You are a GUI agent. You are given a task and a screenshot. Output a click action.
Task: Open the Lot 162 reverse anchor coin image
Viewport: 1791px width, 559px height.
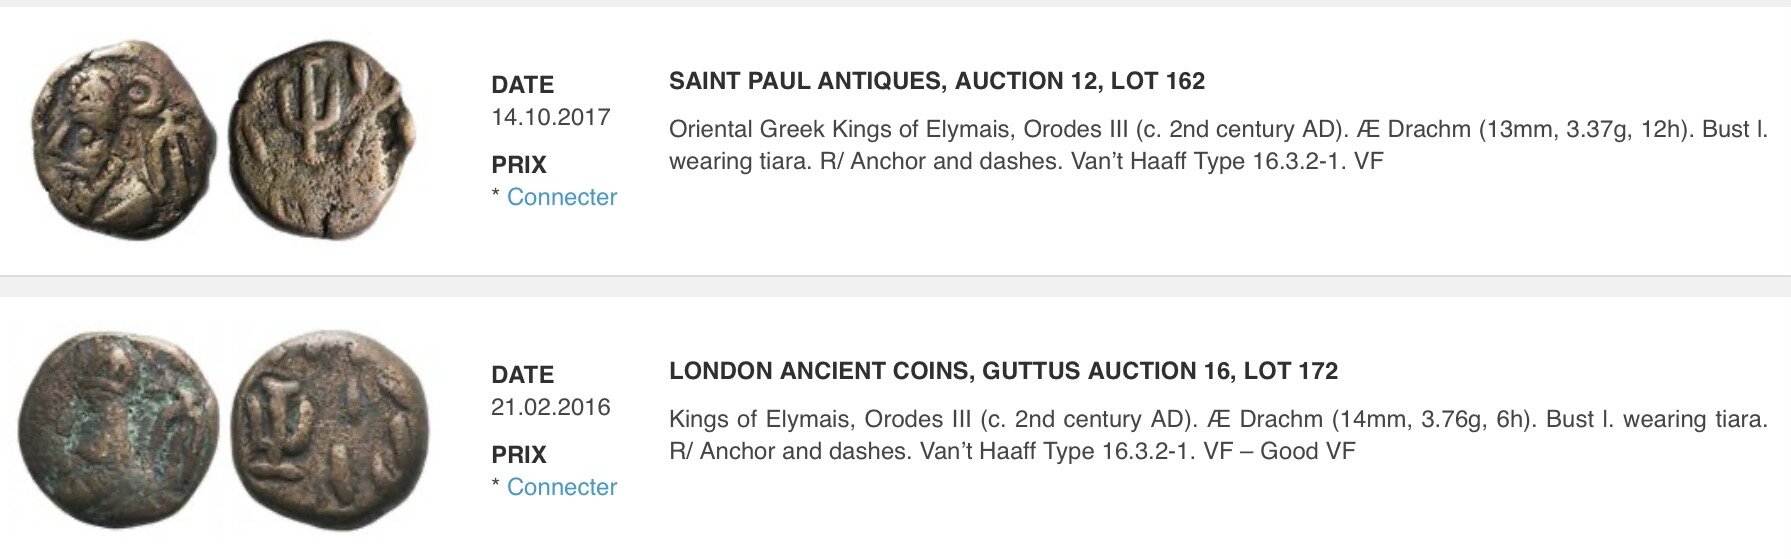tap(324, 140)
